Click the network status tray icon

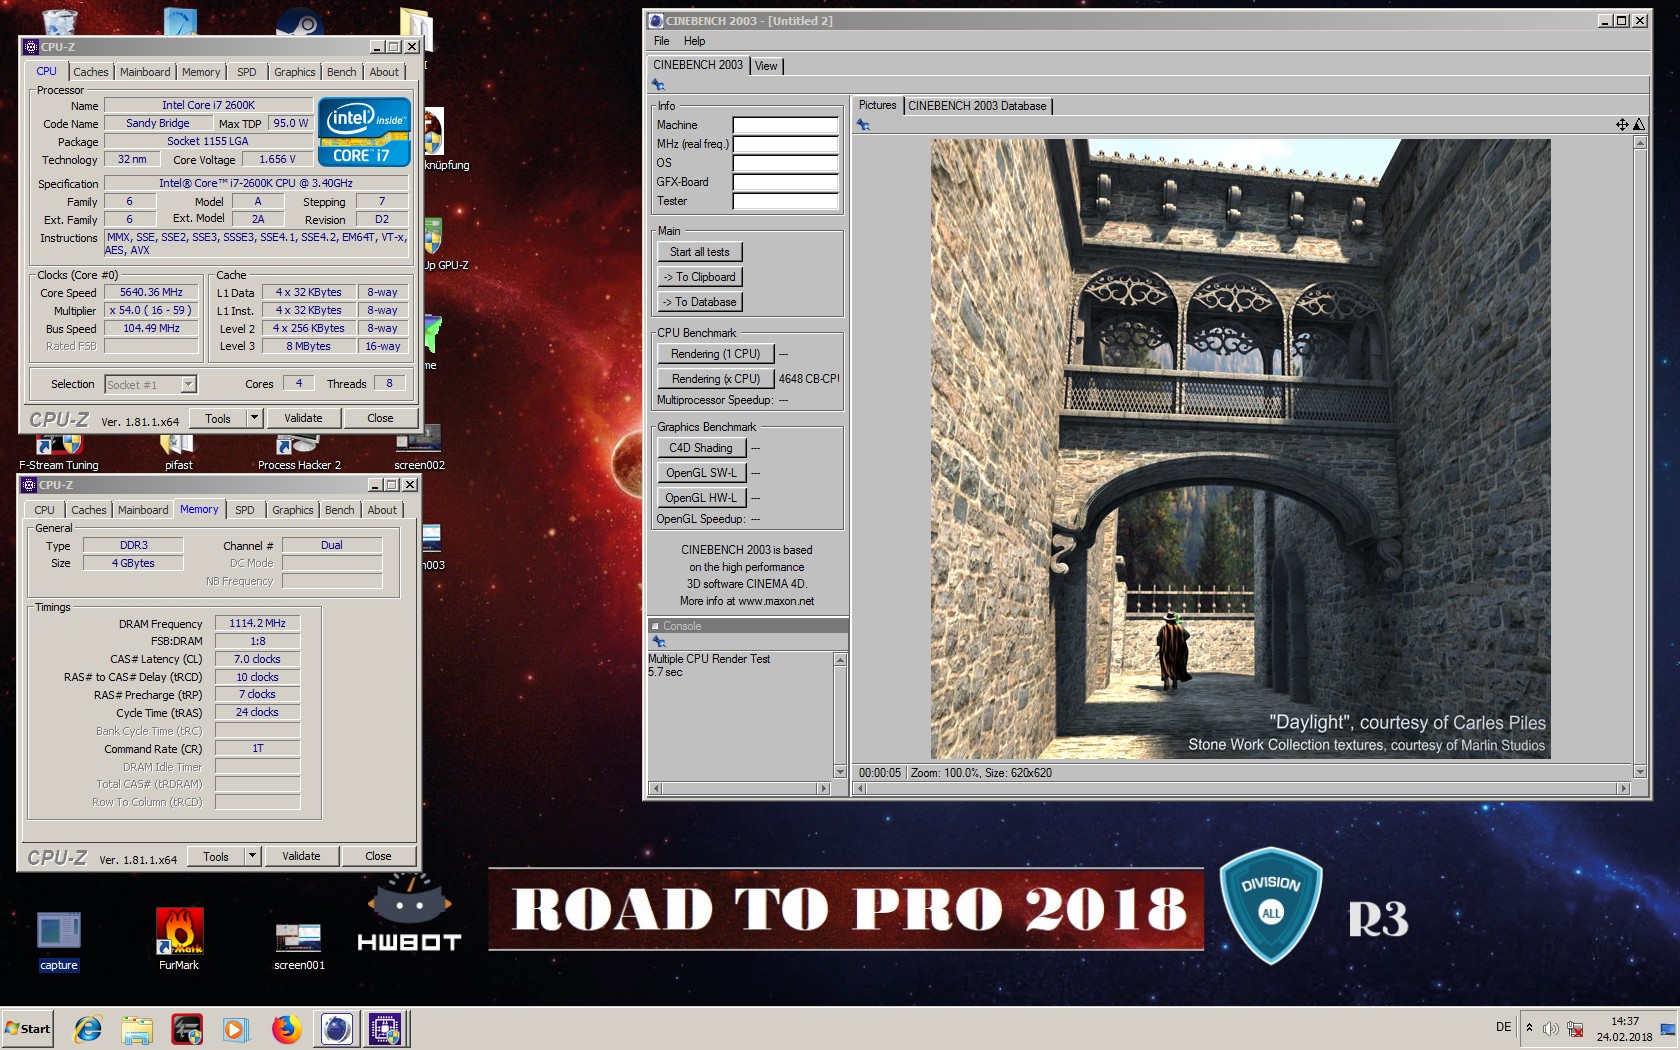click(1575, 1028)
